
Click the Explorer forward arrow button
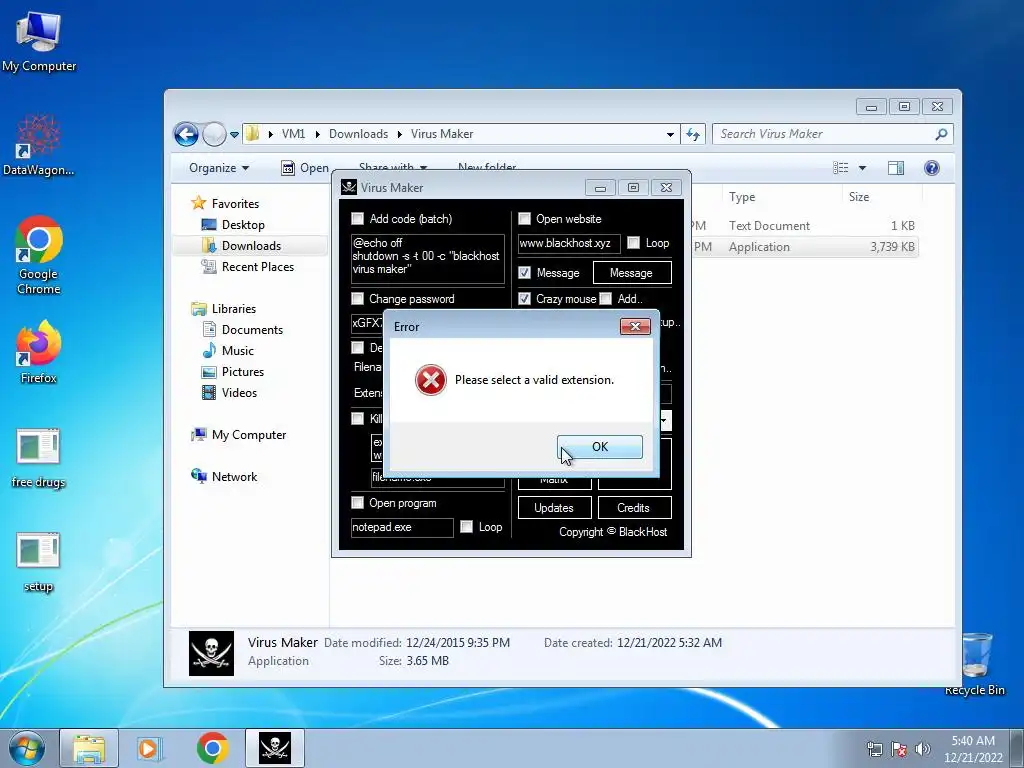click(x=214, y=135)
